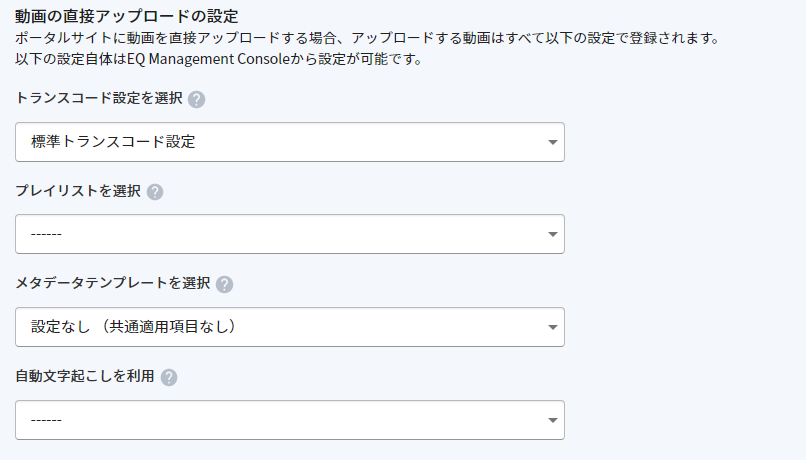
Task: Click the 自動文字起こしを利用 label
Action: (85, 376)
